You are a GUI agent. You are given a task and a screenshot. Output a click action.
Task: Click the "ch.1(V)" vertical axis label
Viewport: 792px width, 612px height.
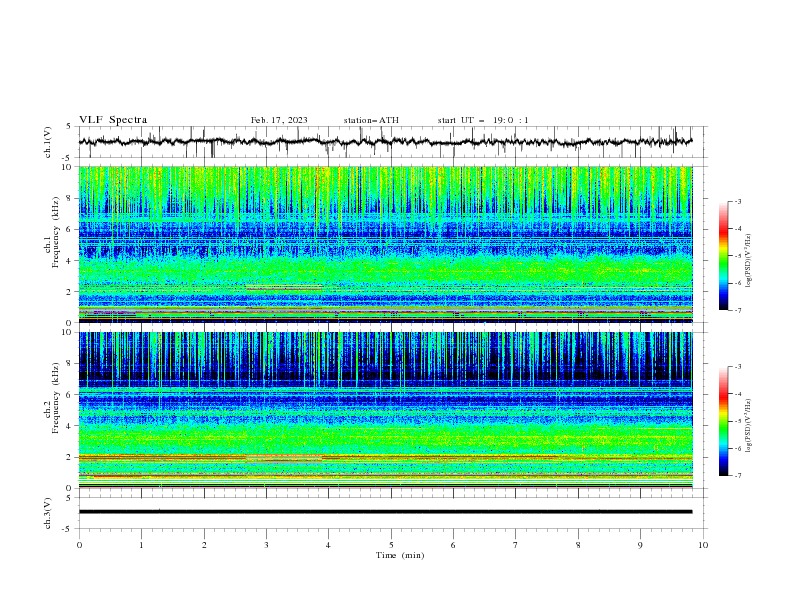point(48,142)
